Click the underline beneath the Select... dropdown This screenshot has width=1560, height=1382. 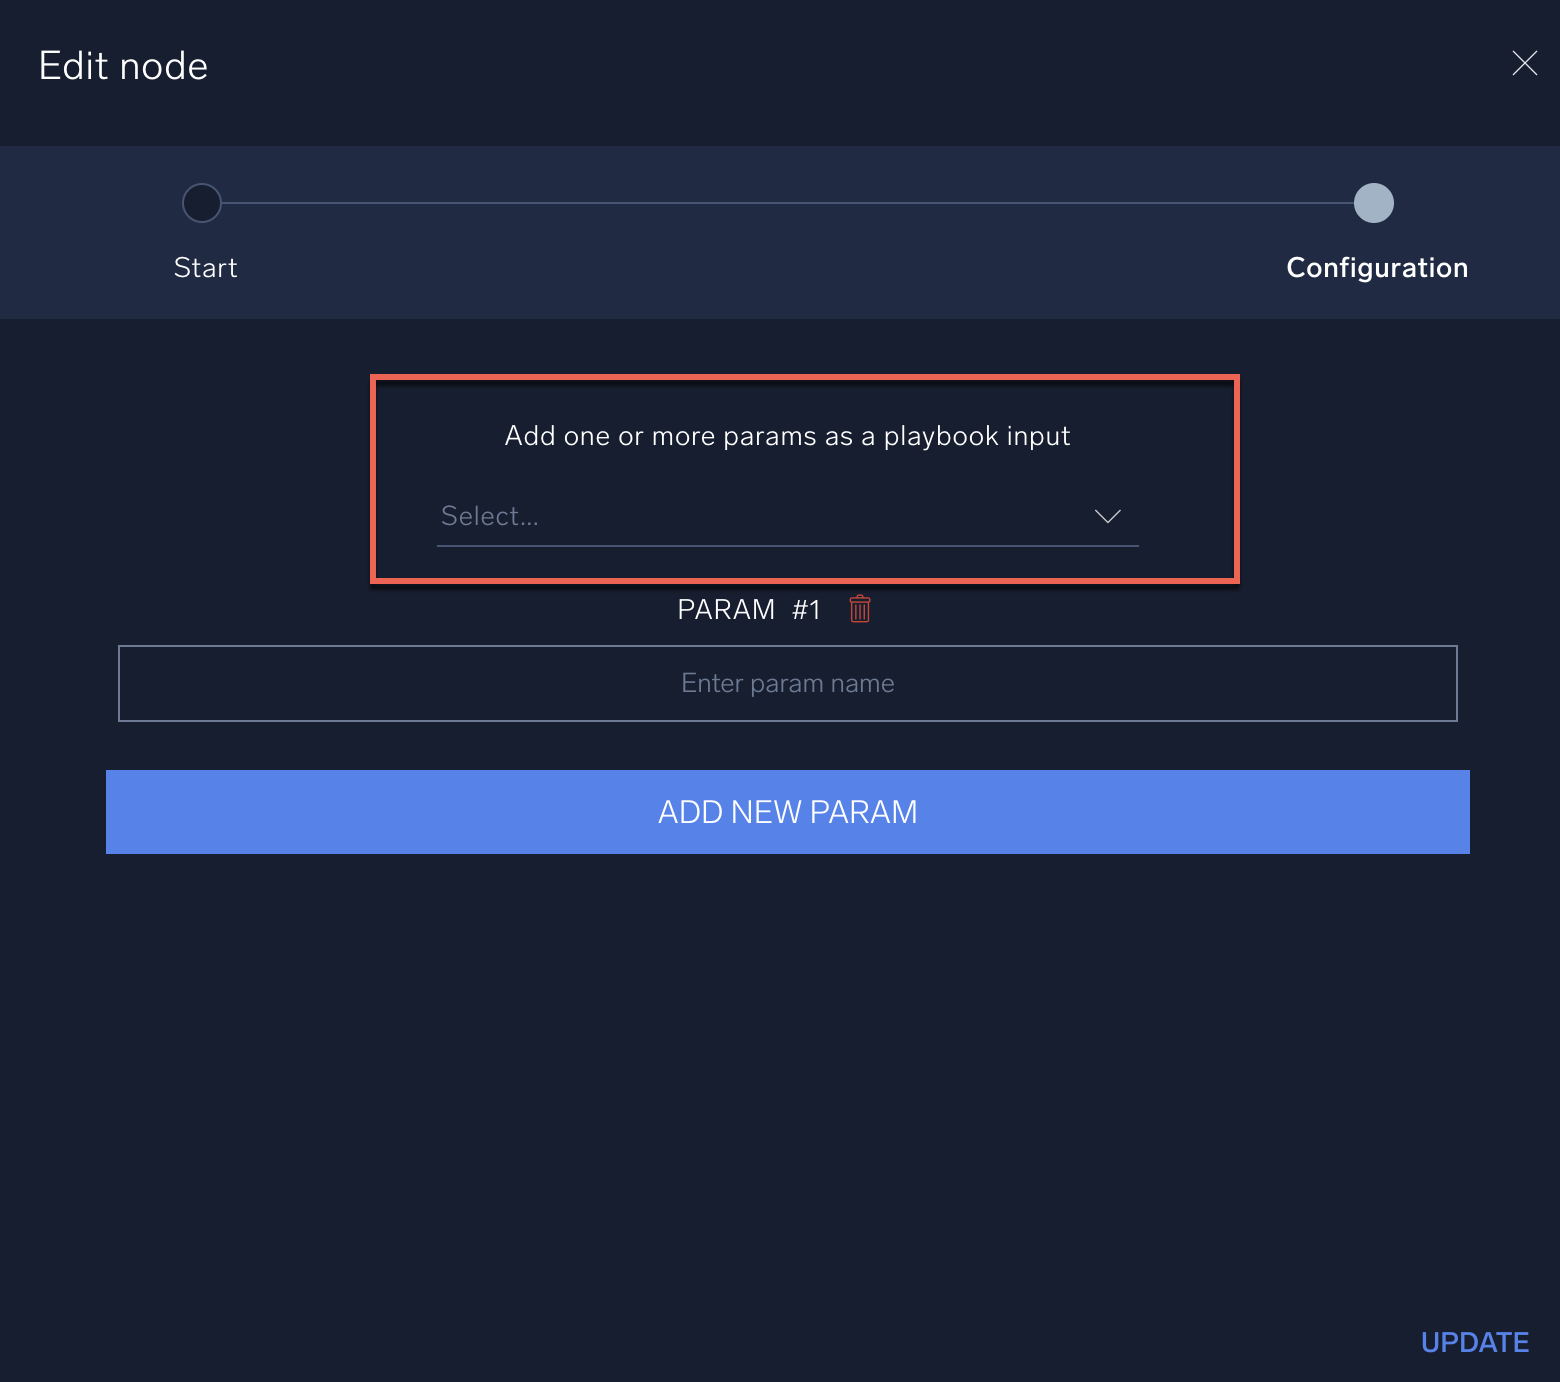(x=787, y=546)
